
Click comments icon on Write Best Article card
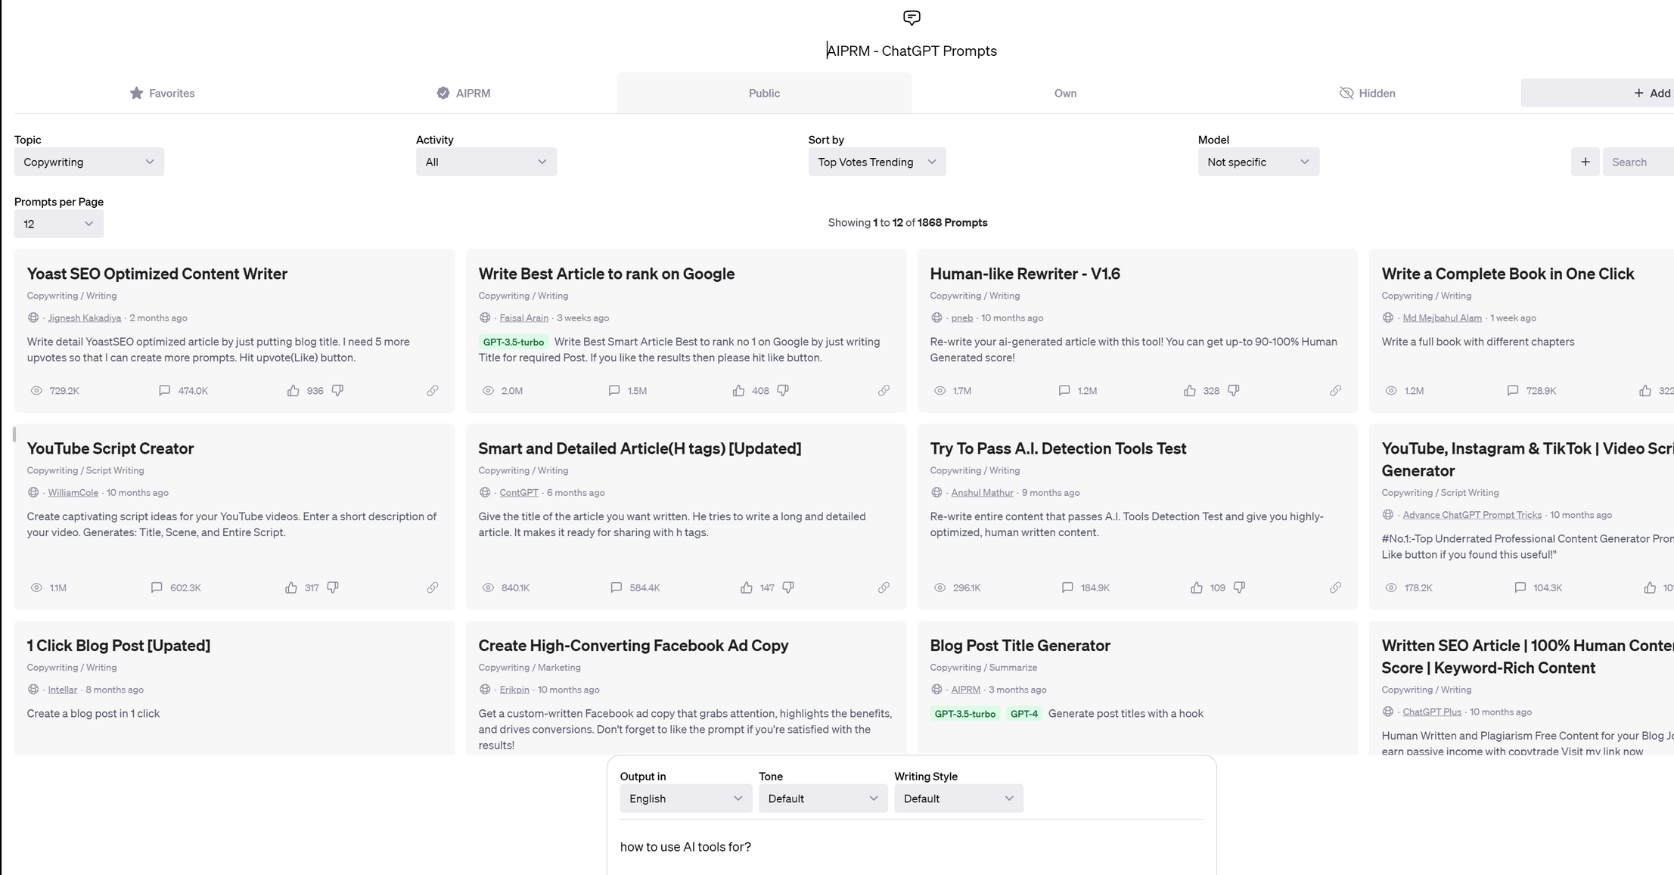(614, 391)
